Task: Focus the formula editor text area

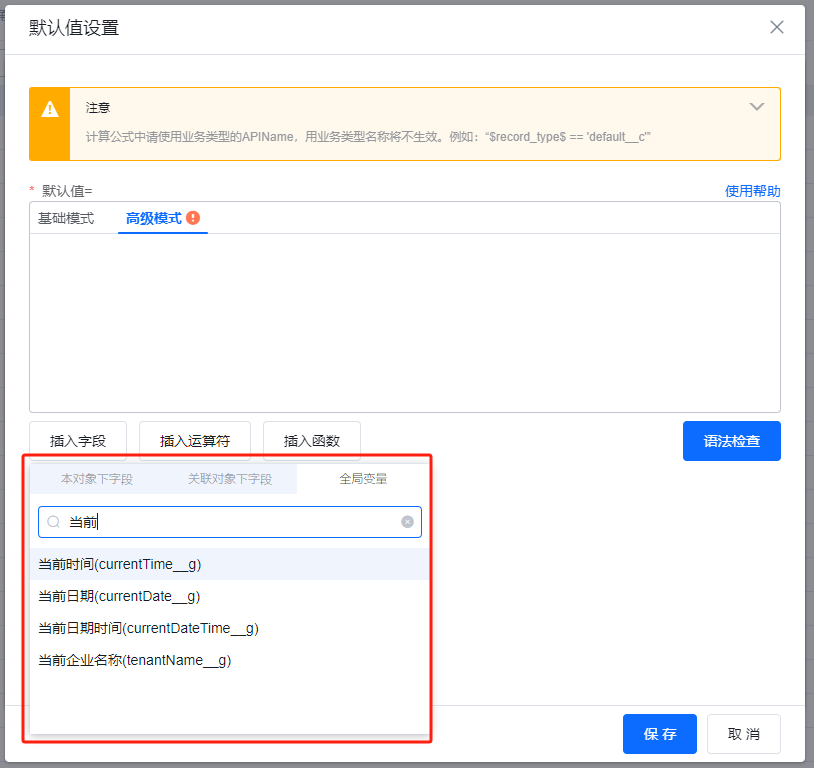Action: pos(405,322)
